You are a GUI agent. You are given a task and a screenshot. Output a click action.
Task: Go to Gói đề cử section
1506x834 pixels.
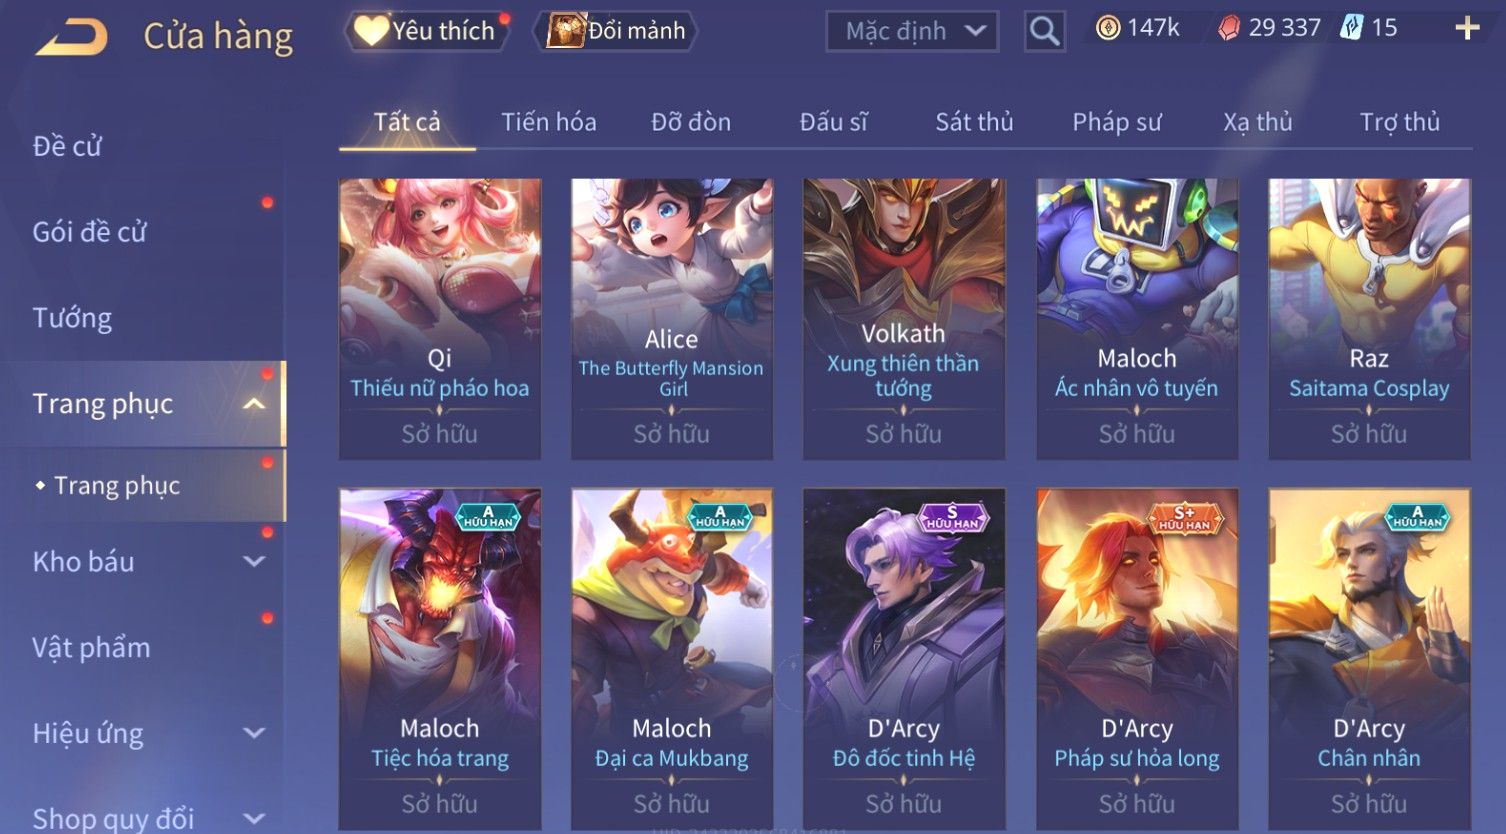(x=89, y=232)
